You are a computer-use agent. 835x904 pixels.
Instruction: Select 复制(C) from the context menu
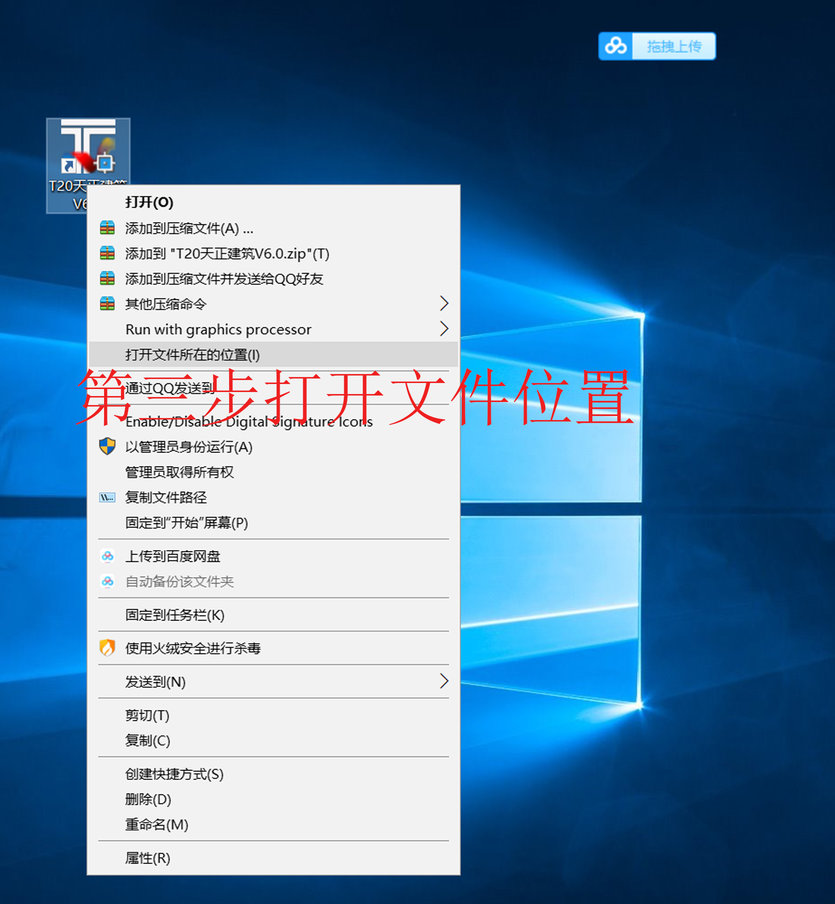[273, 741]
